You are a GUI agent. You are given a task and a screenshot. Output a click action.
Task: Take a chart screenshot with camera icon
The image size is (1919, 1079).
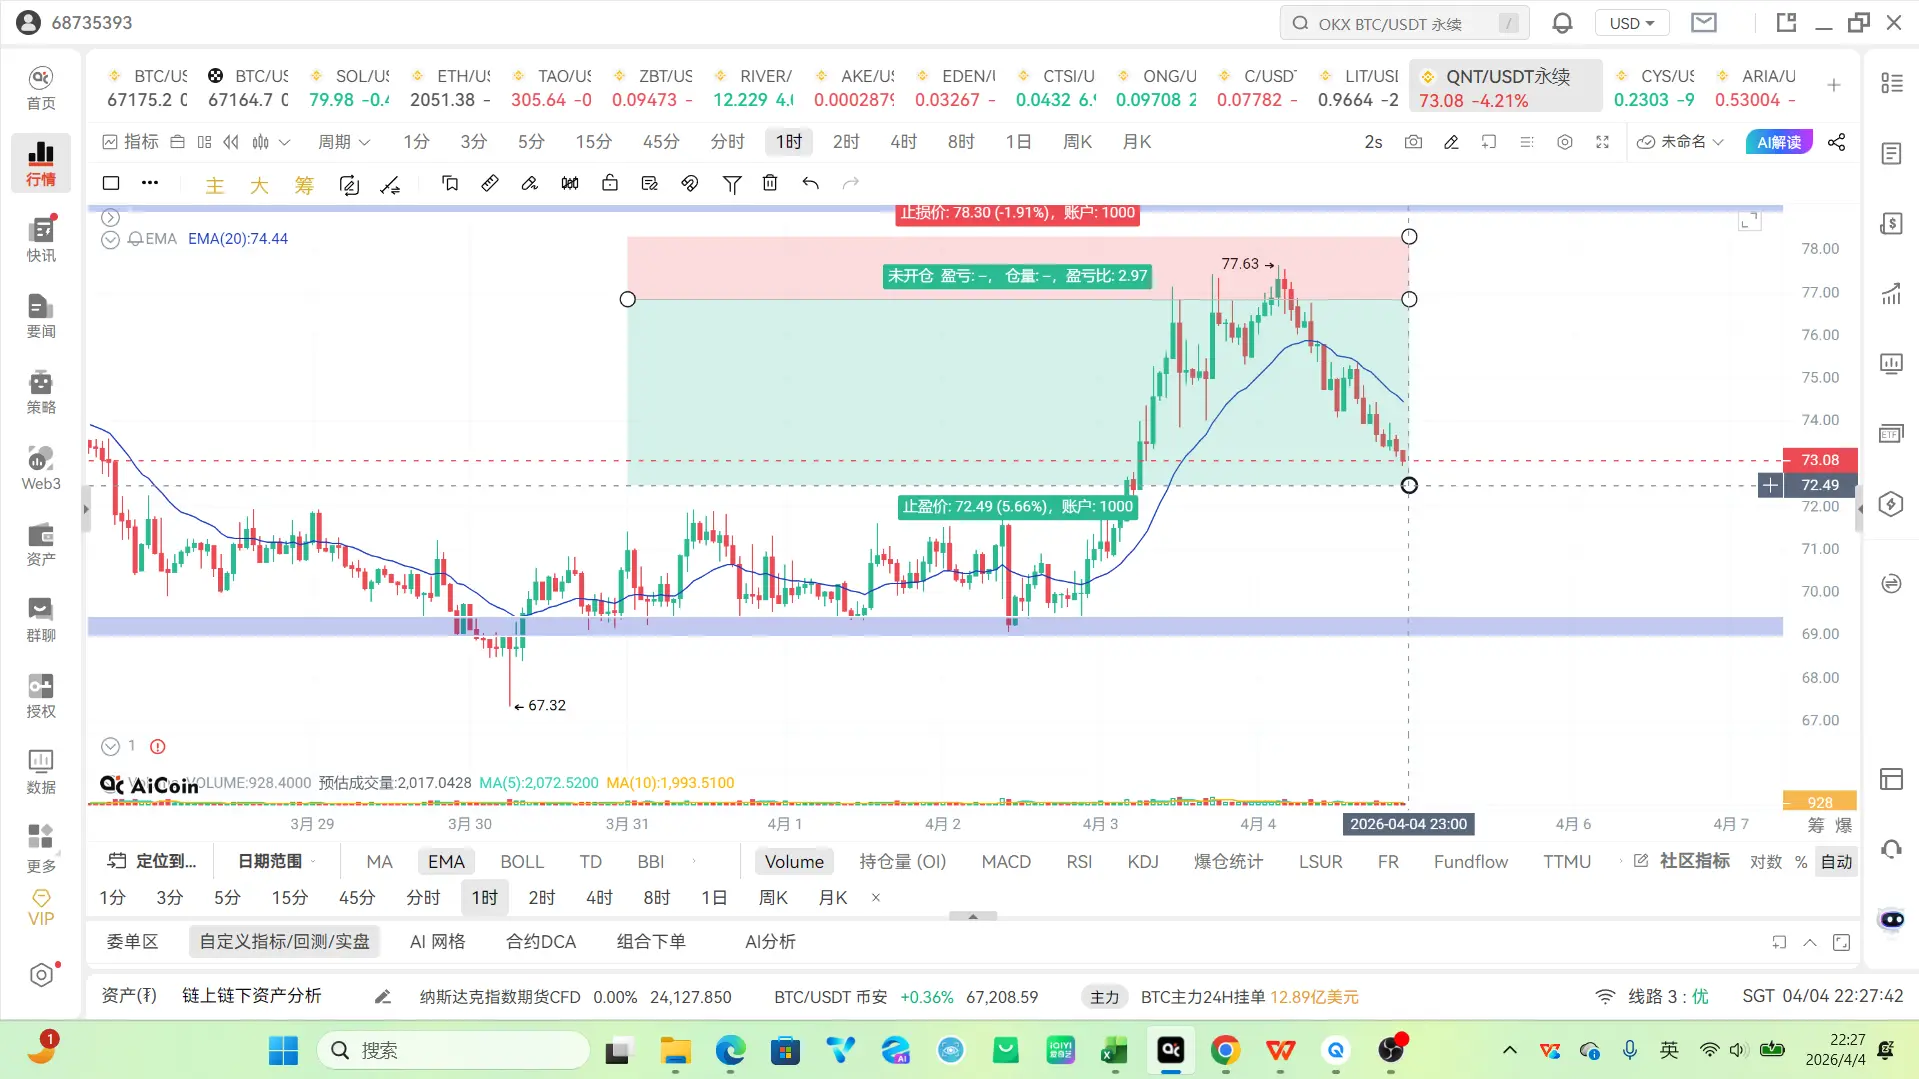click(x=1413, y=142)
